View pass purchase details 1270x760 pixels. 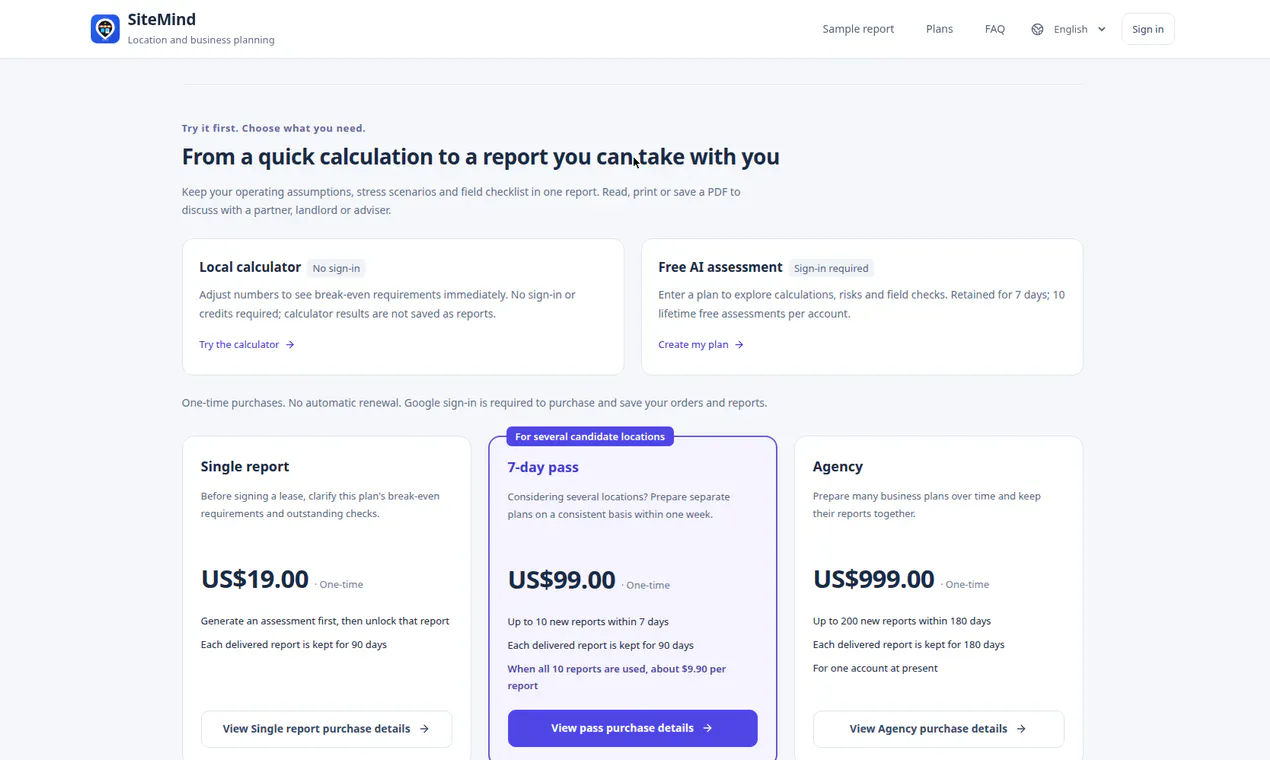tap(633, 728)
